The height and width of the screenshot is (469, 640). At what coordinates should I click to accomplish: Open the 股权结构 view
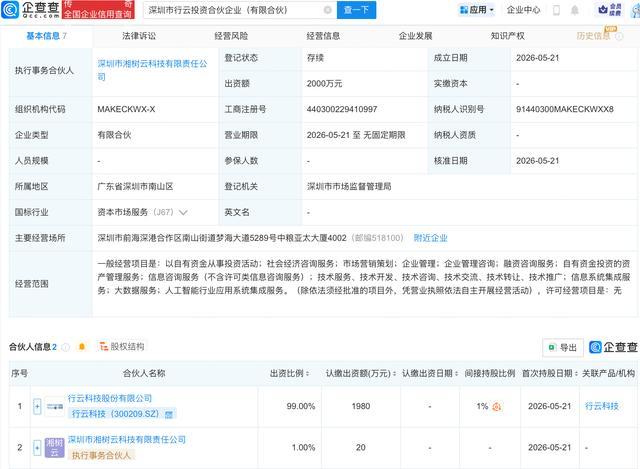[122, 347]
